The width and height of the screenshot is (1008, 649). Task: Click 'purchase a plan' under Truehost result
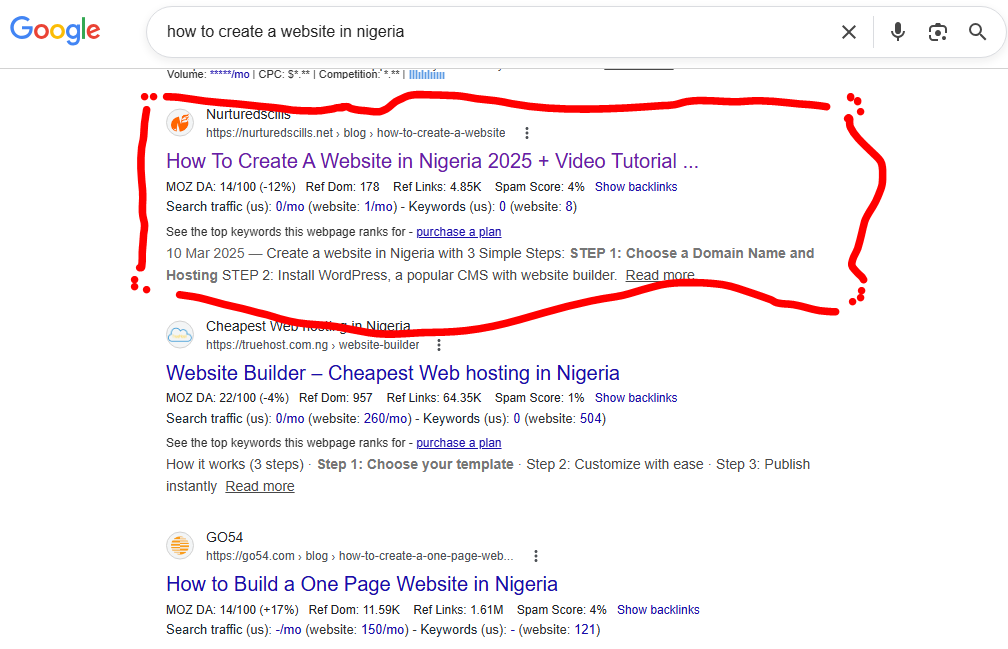[x=458, y=443]
